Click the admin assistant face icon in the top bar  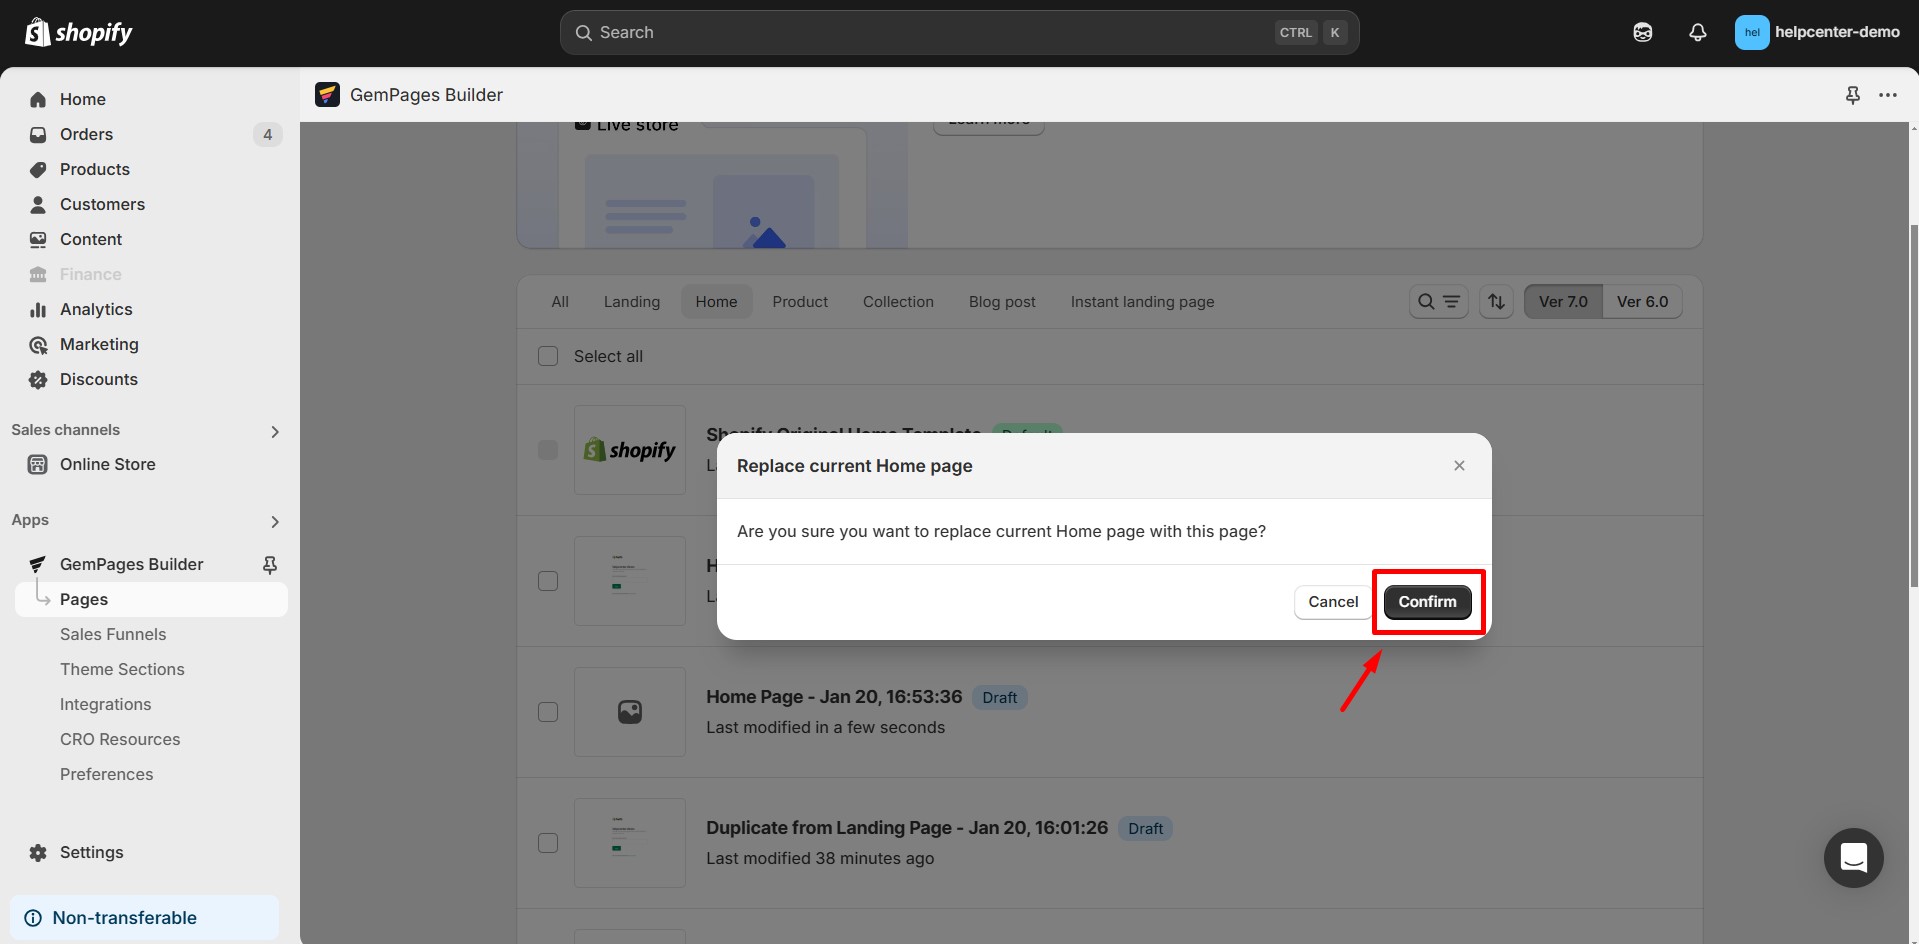point(1643,32)
